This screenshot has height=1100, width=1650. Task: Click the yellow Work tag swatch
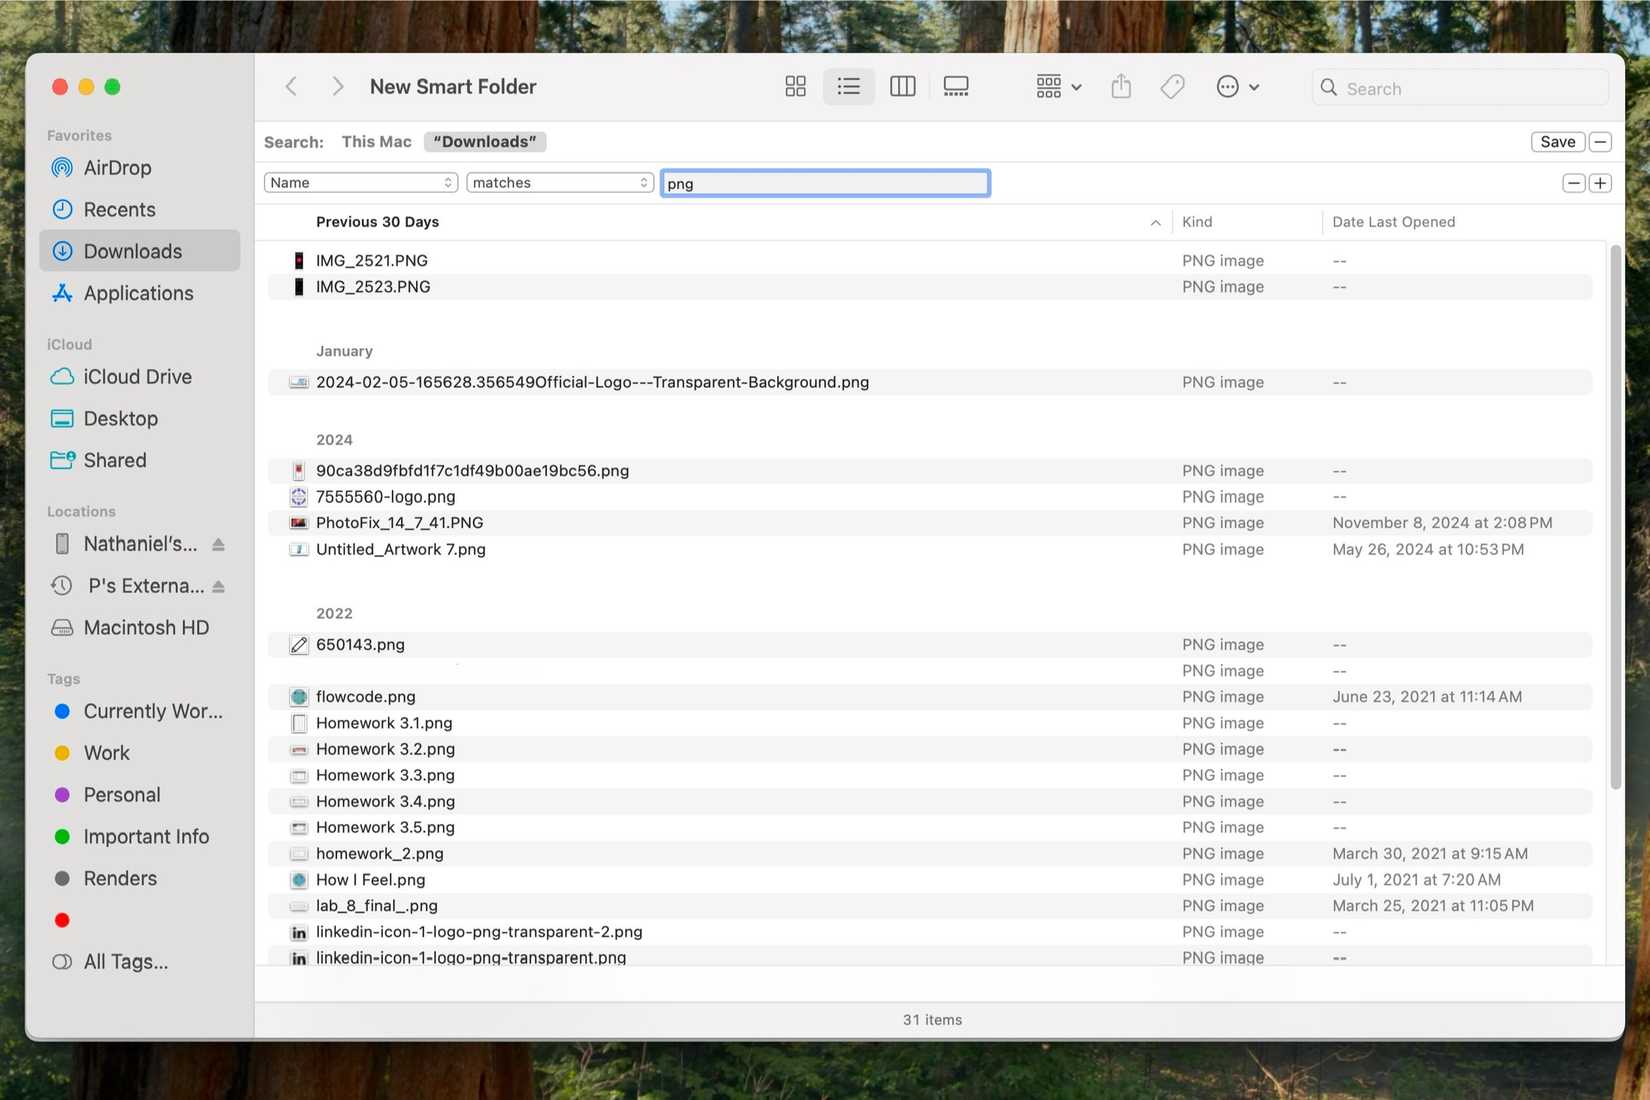62,752
